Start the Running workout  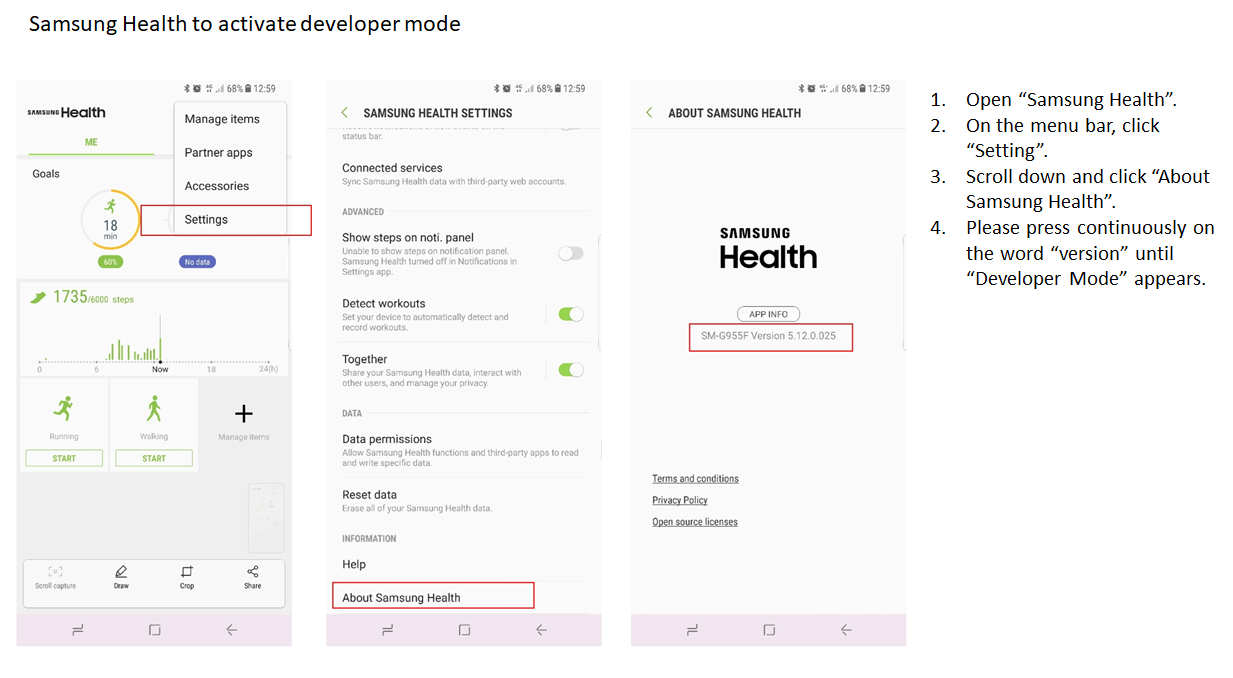(64, 458)
